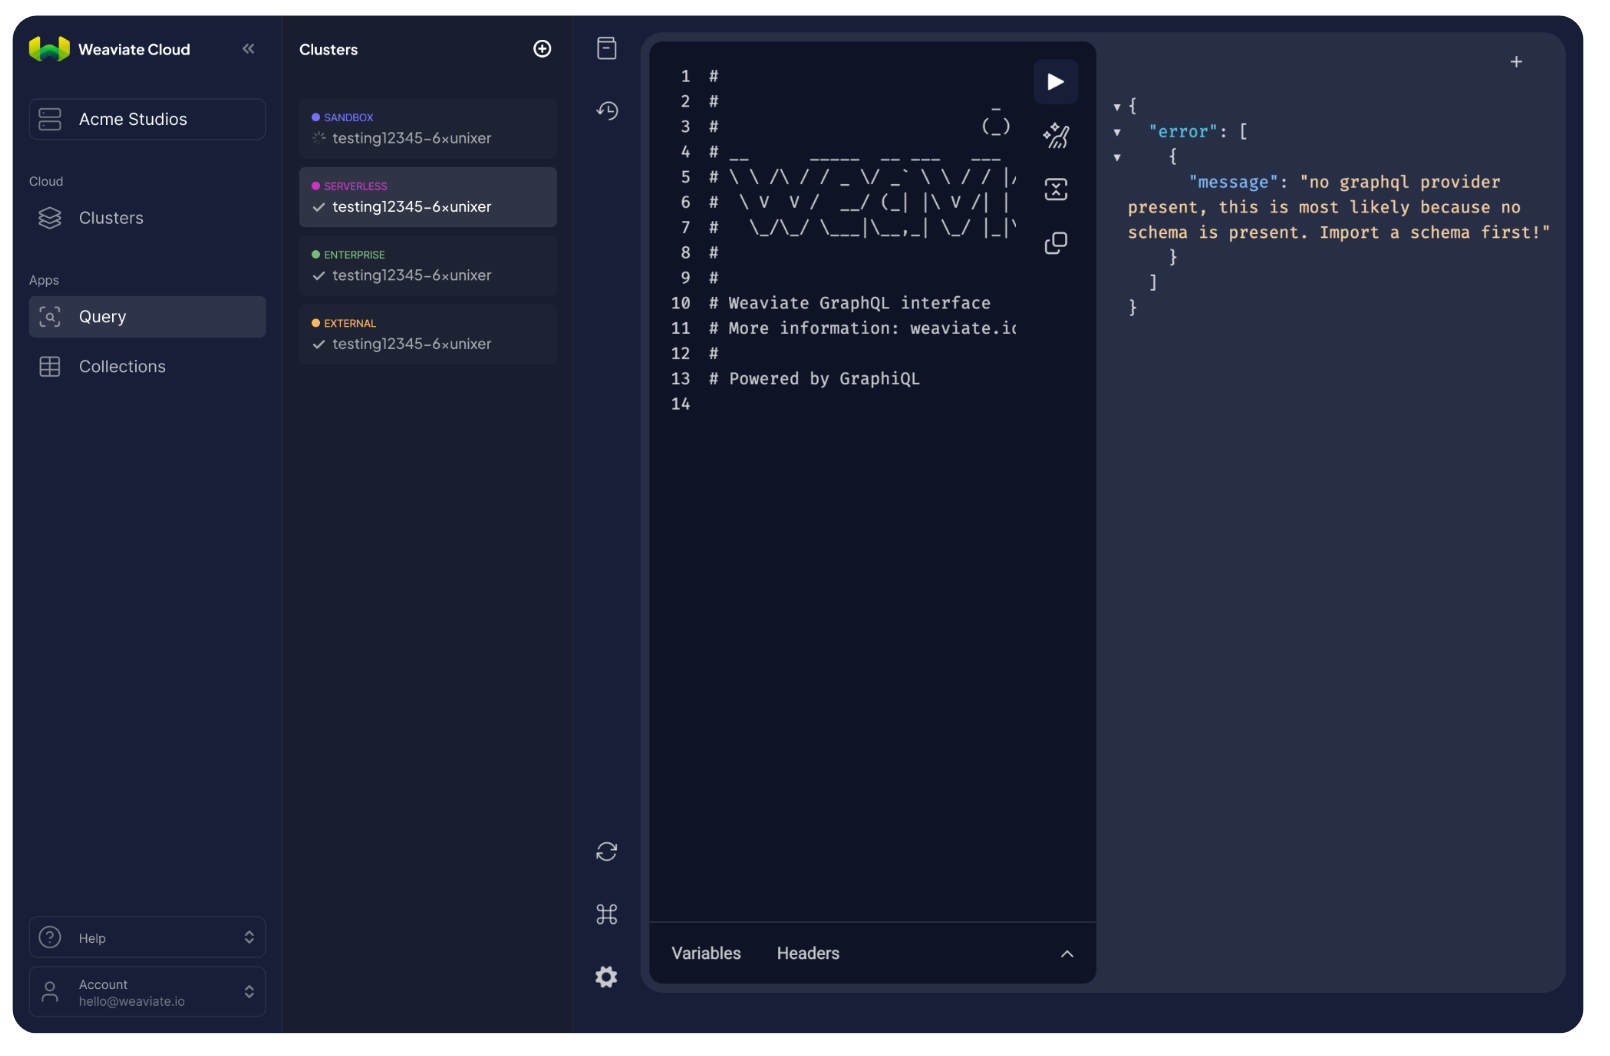Go to Clusters in Cloud section
Viewport: 1610px width, 1056px height.
[x=147, y=218]
